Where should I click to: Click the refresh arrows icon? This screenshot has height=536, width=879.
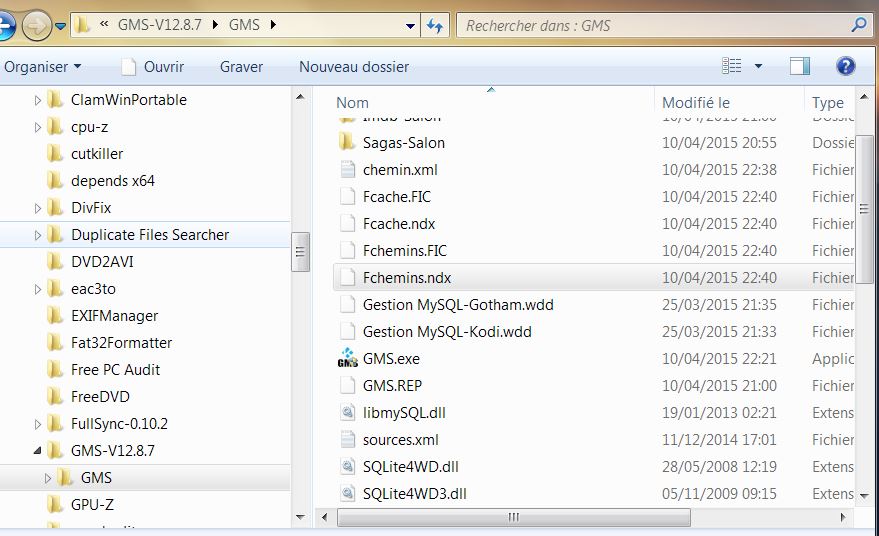(435, 25)
